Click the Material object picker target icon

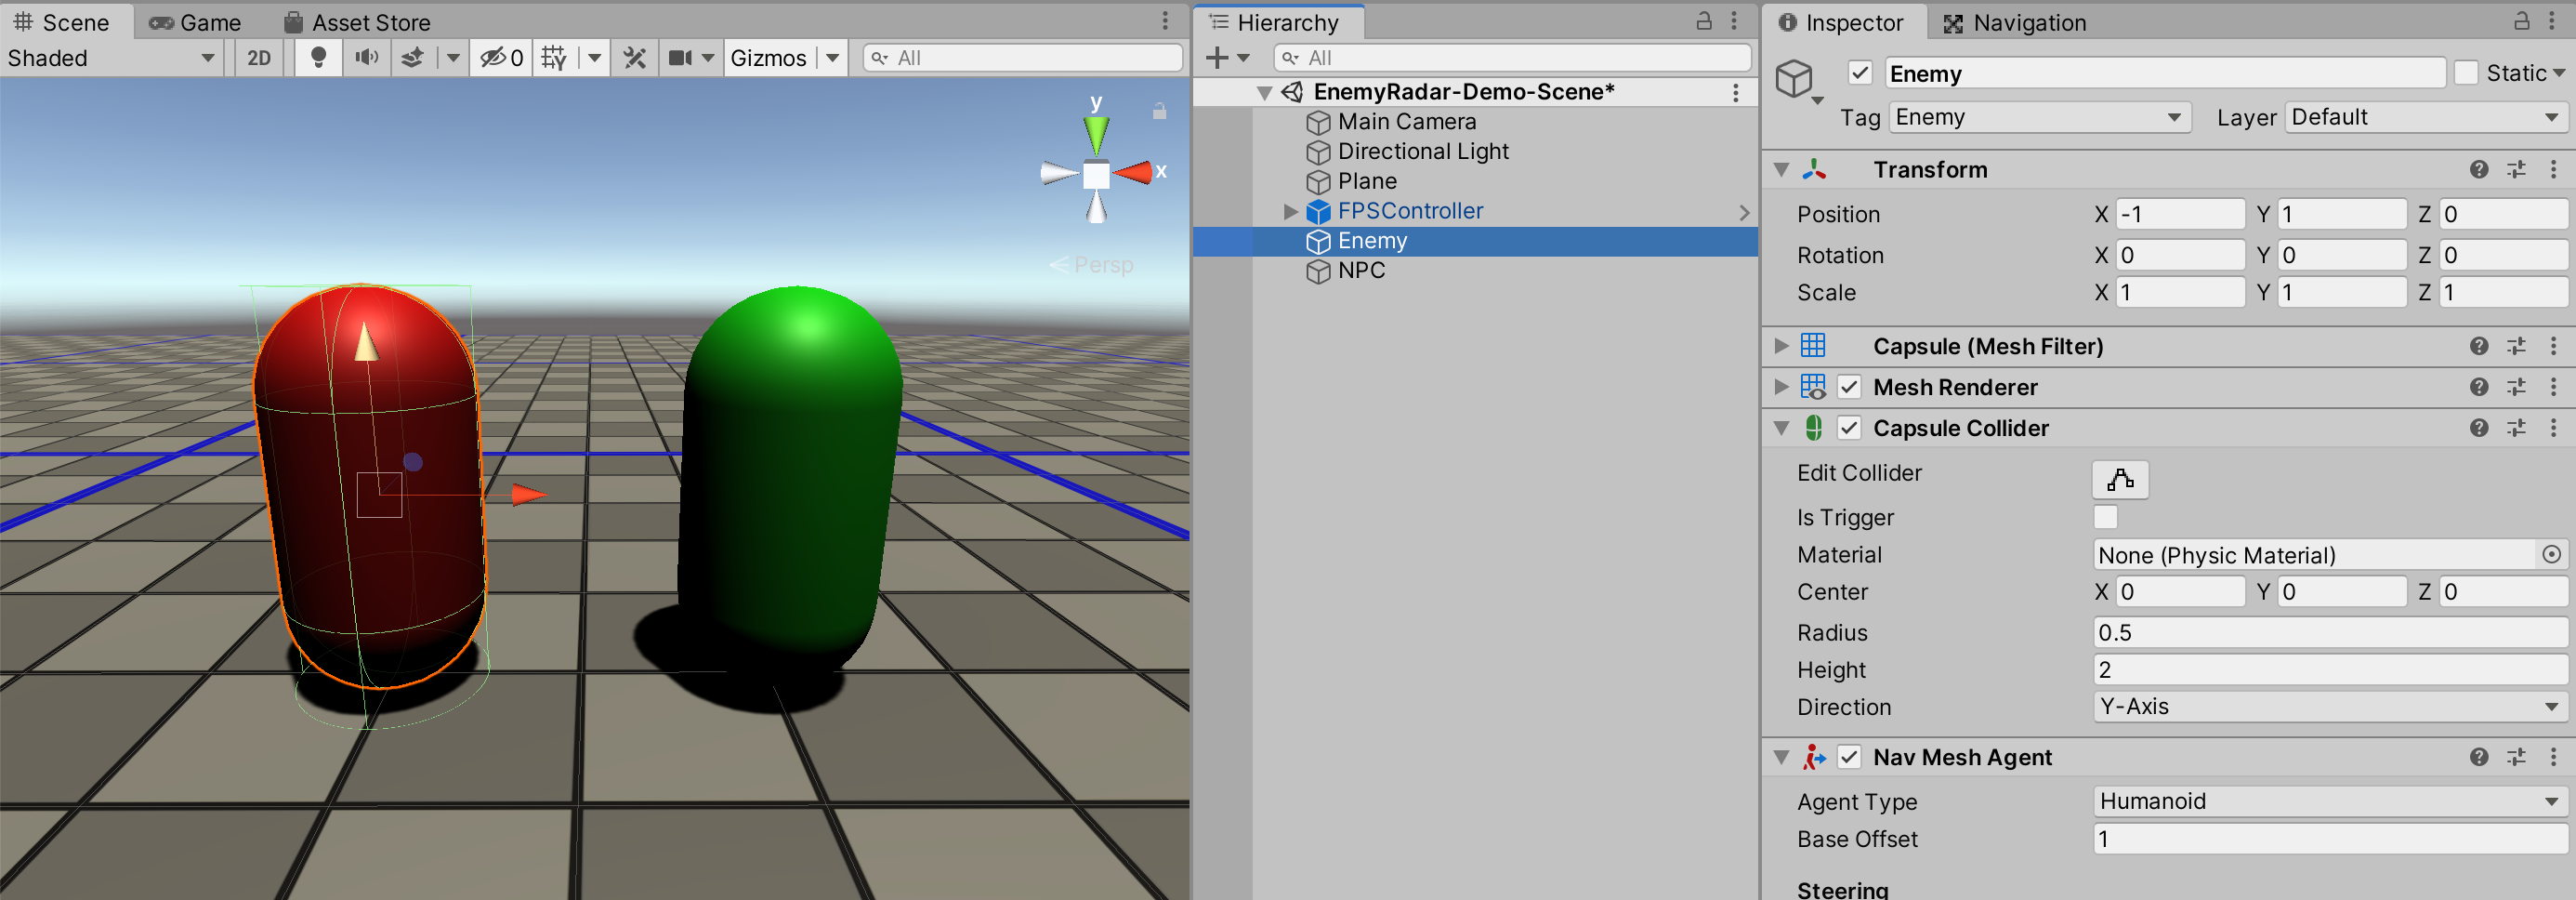coord(2553,555)
